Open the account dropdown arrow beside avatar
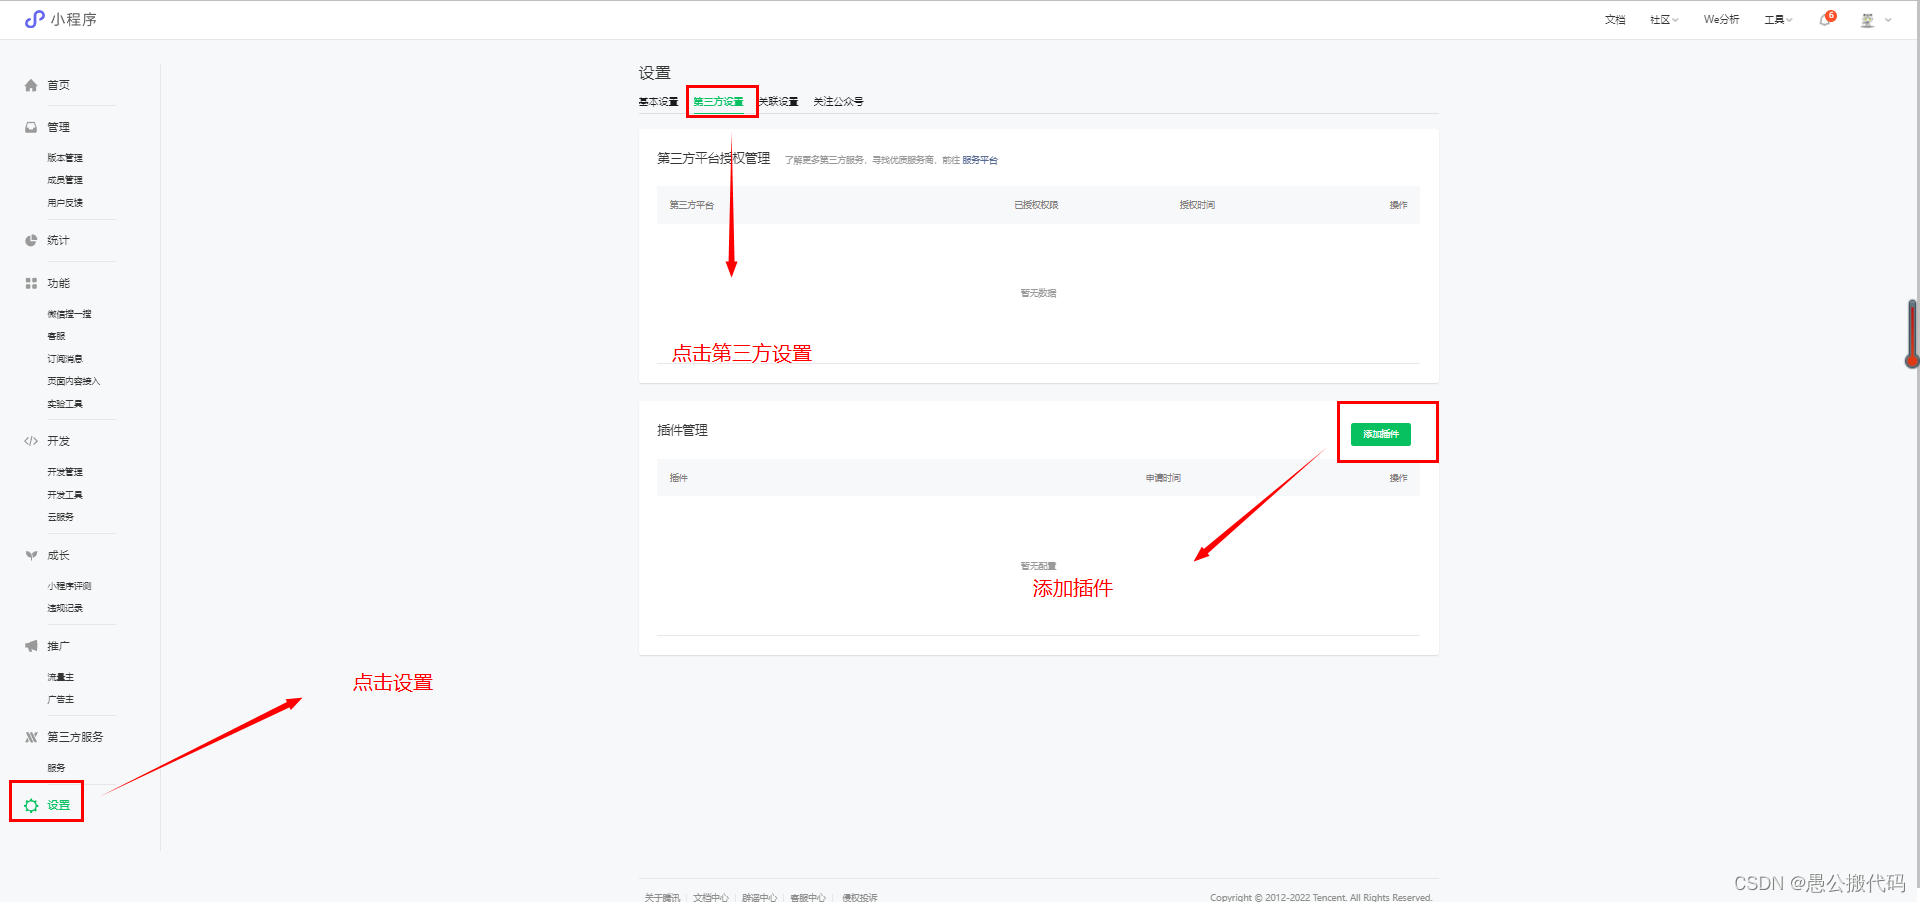Image resolution: width=1920 pixels, height=902 pixels. click(1888, 20)
